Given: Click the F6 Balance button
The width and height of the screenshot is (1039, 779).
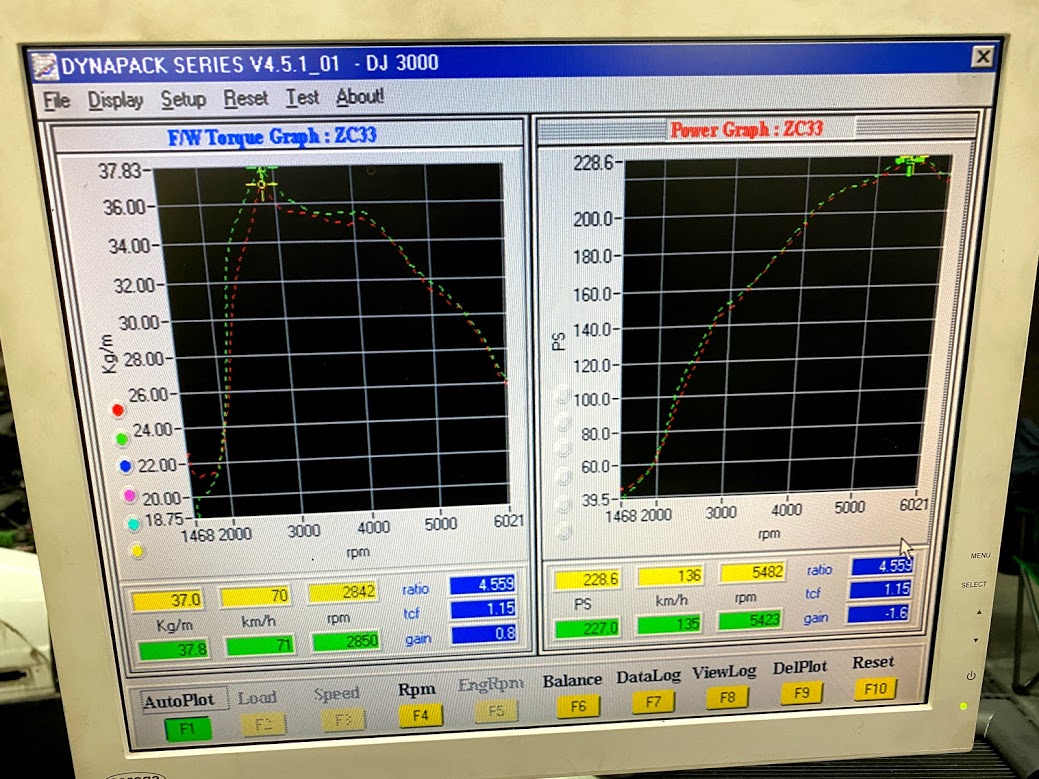Looking at the screenshot, I should click(578, 706).
